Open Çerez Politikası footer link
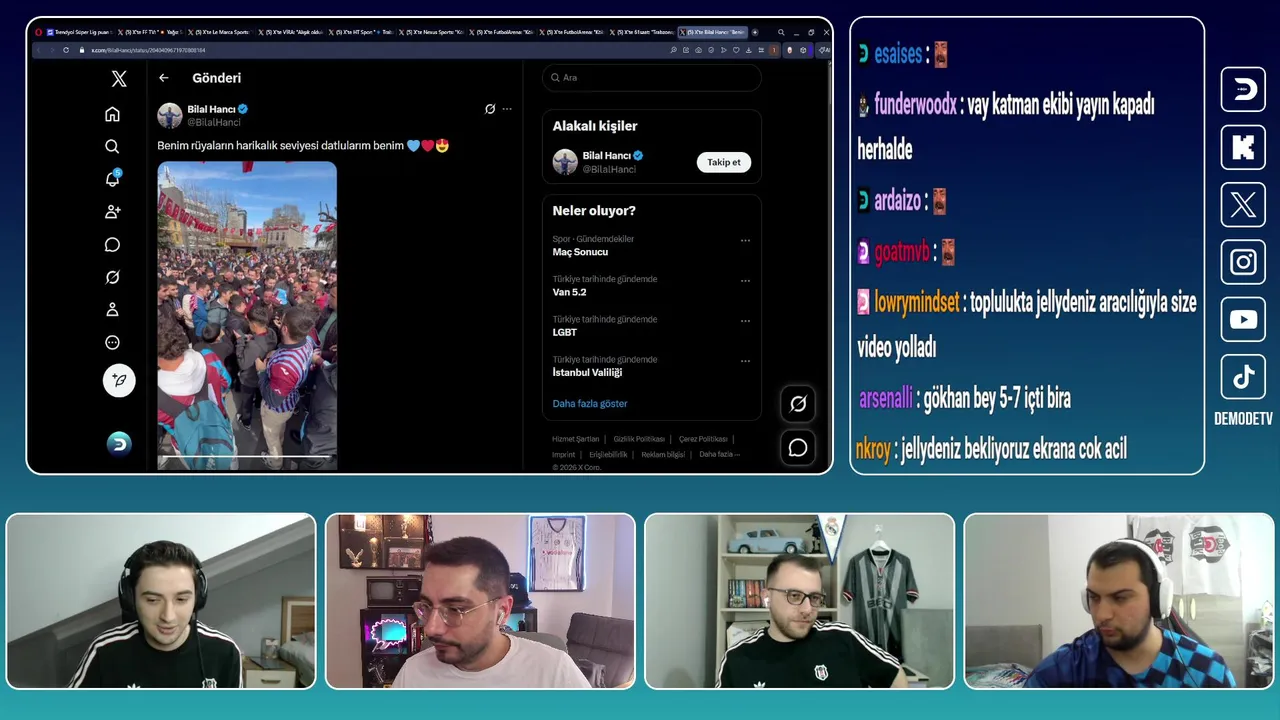Screen dimensions: 1280x720 click(x=703, y=439)
